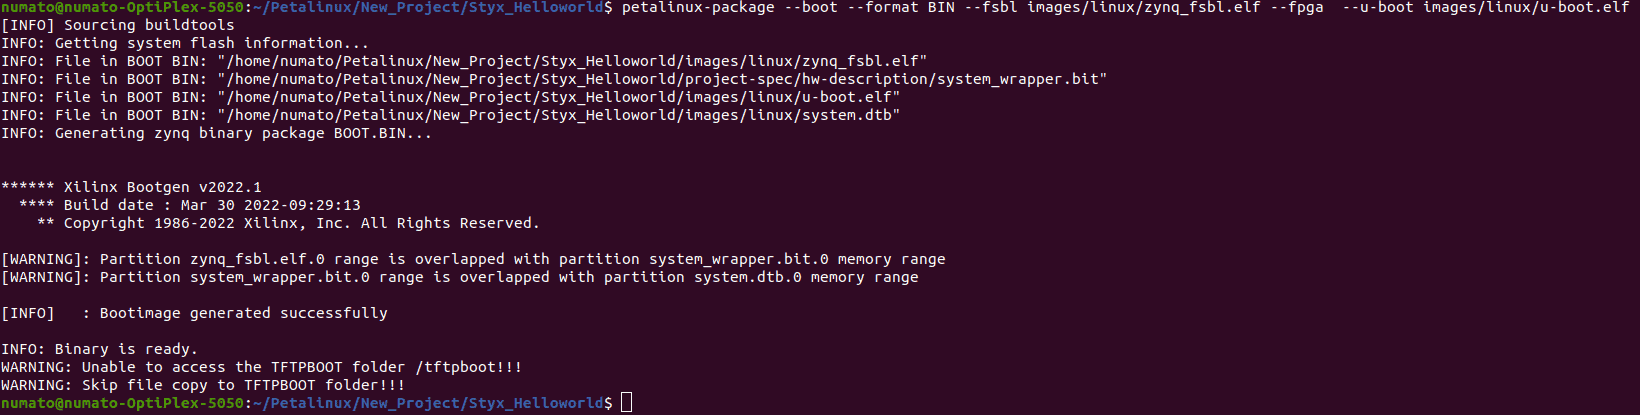
Task: Click the system.dtb file path
Action: pos(559,115)
